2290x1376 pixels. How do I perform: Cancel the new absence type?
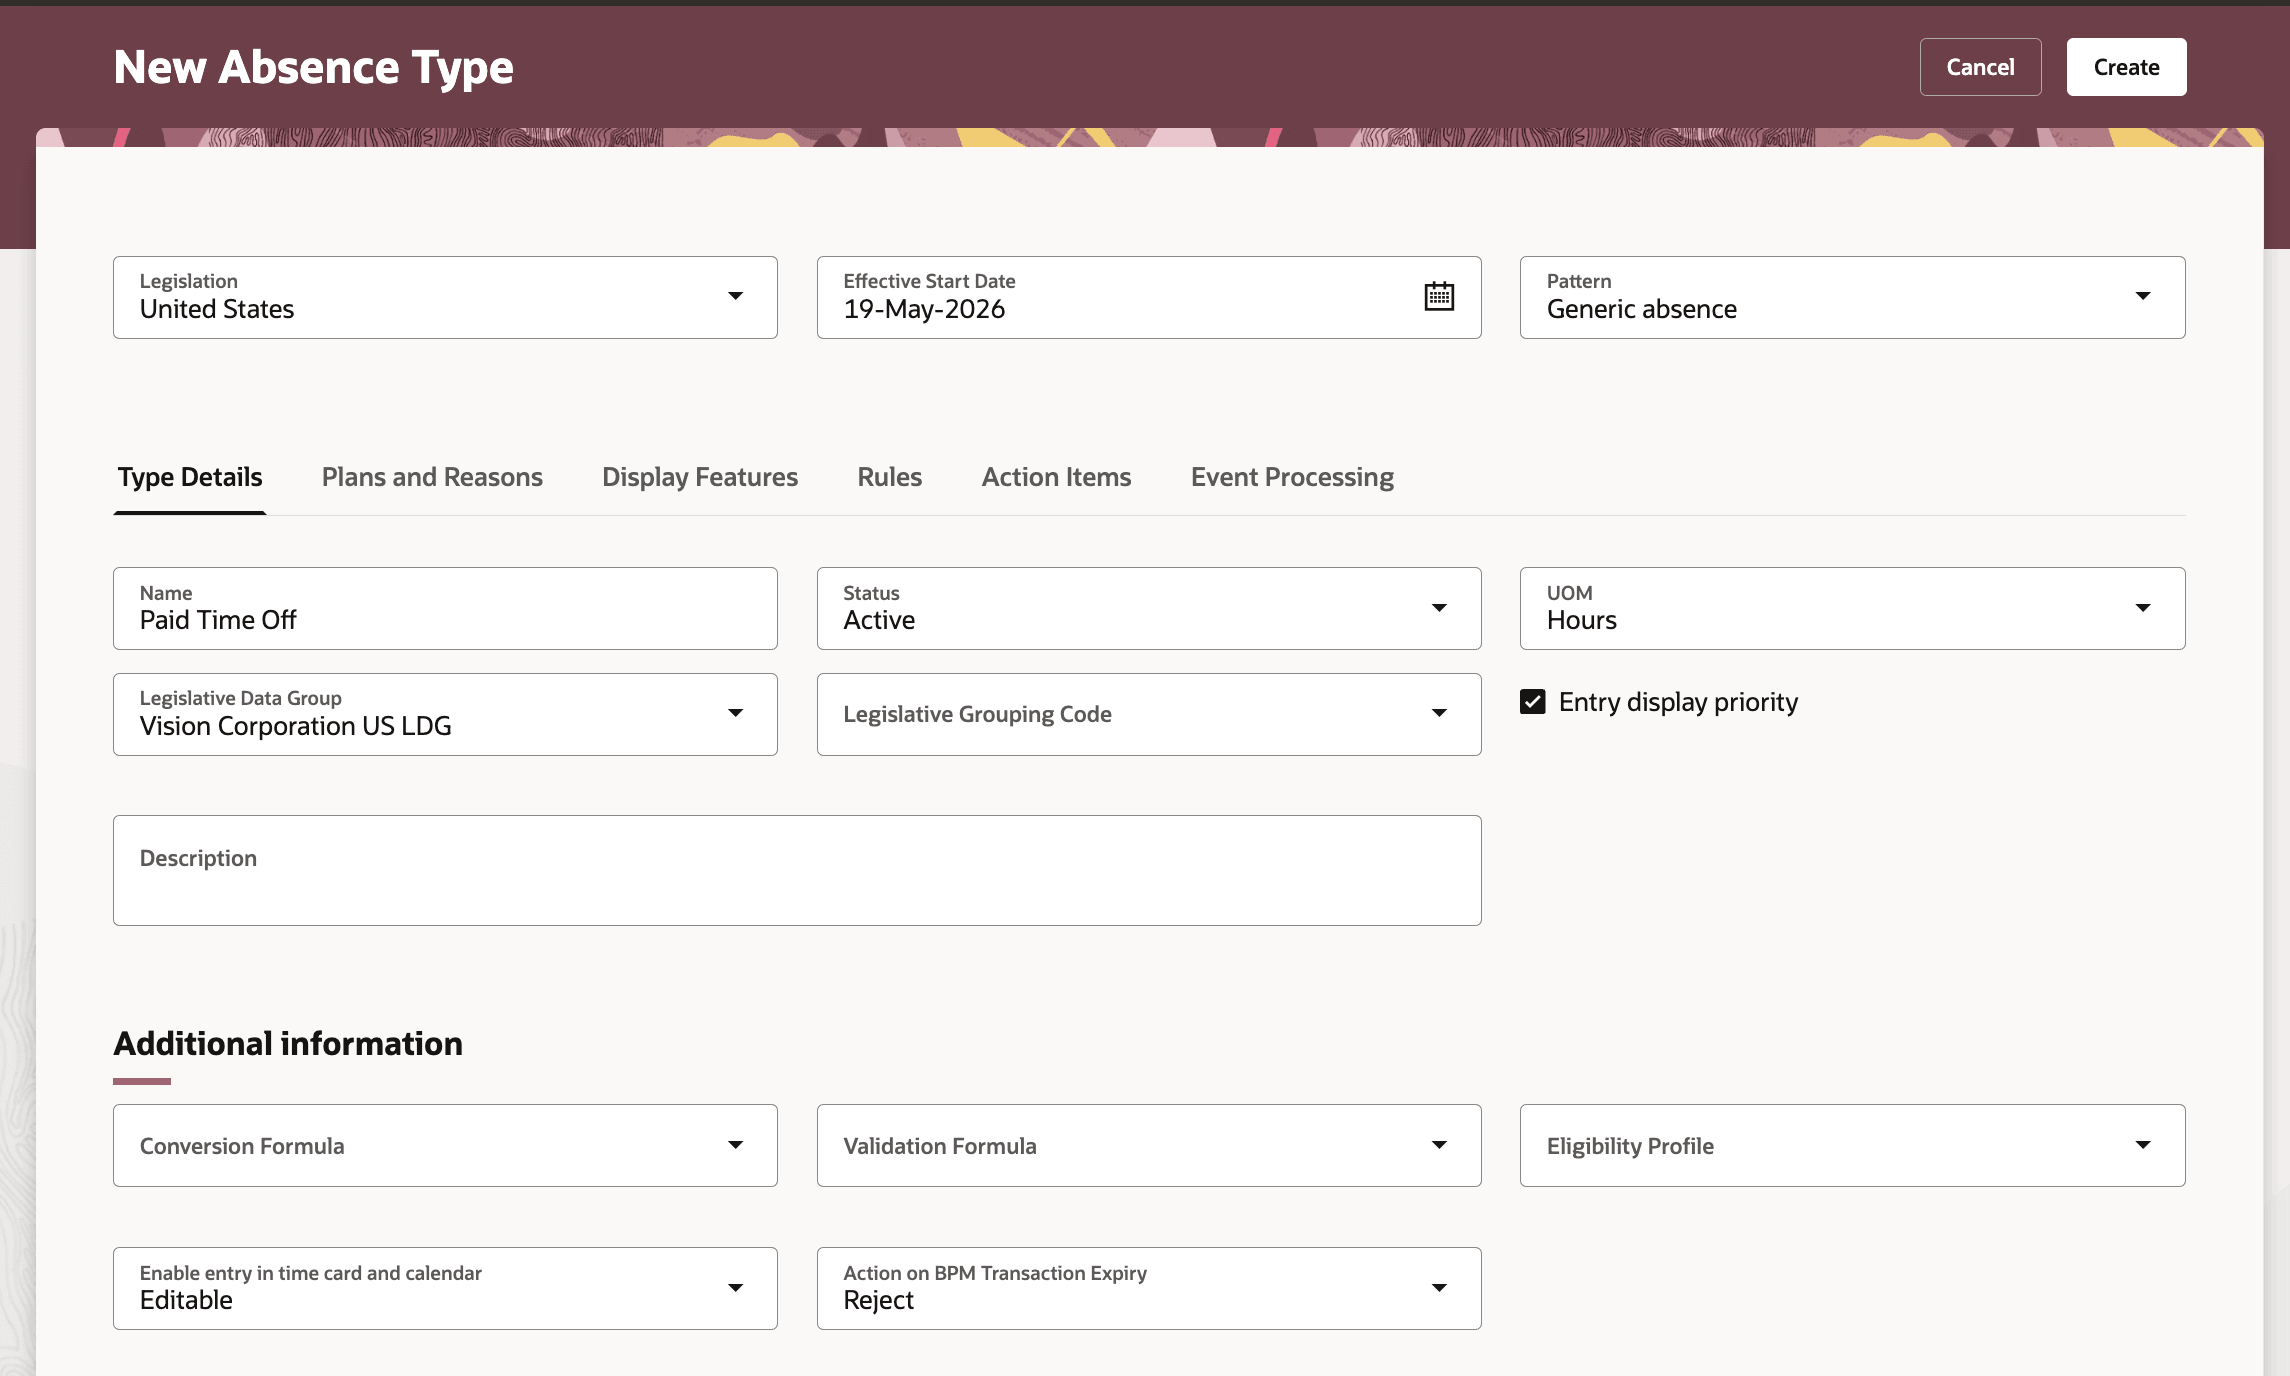[x=1980, y=67]
